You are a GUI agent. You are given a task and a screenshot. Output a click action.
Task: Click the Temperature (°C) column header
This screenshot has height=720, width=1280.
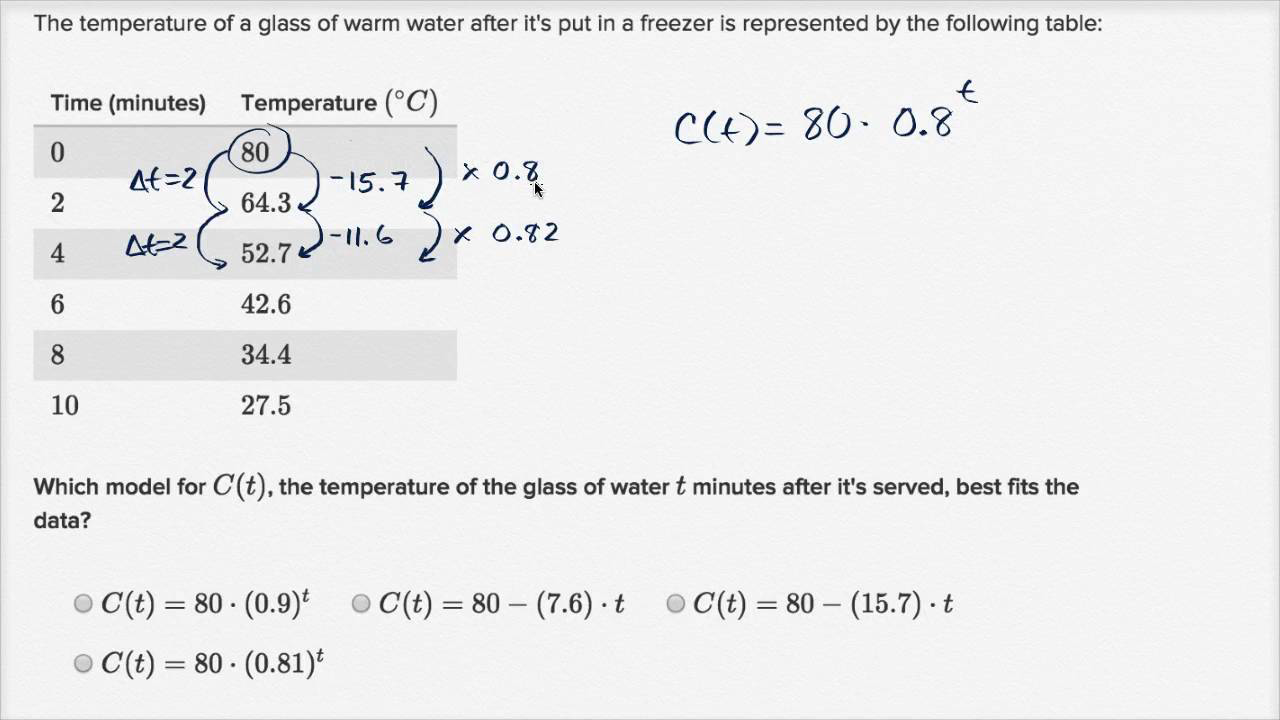(339, 102)
